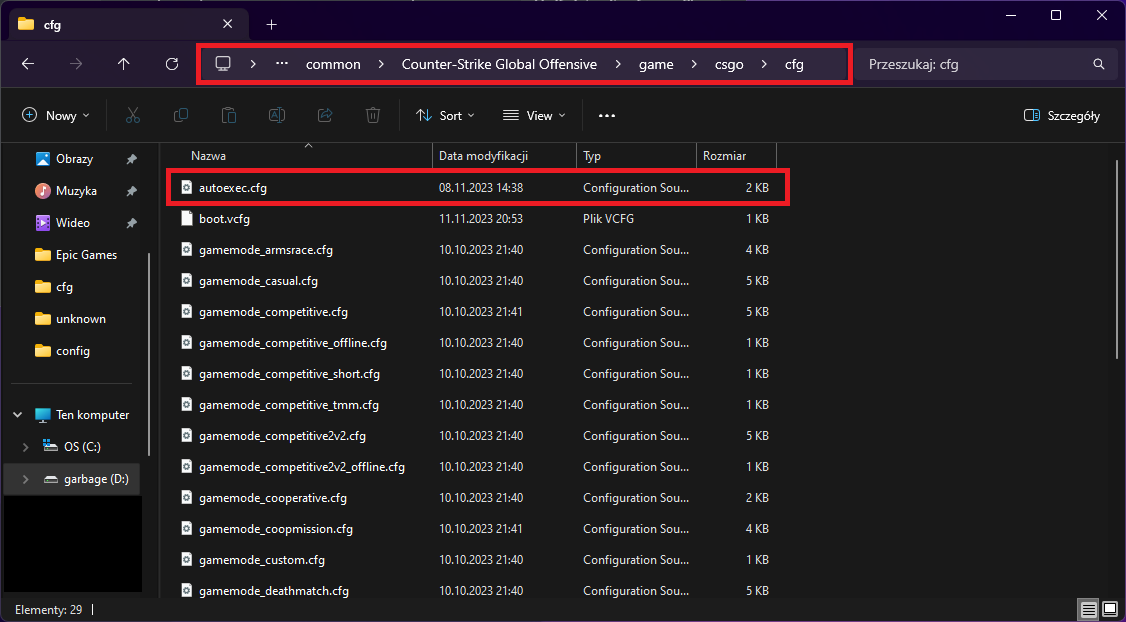Delete the item with trash icon
The image size is (1126, 622).
373,115
